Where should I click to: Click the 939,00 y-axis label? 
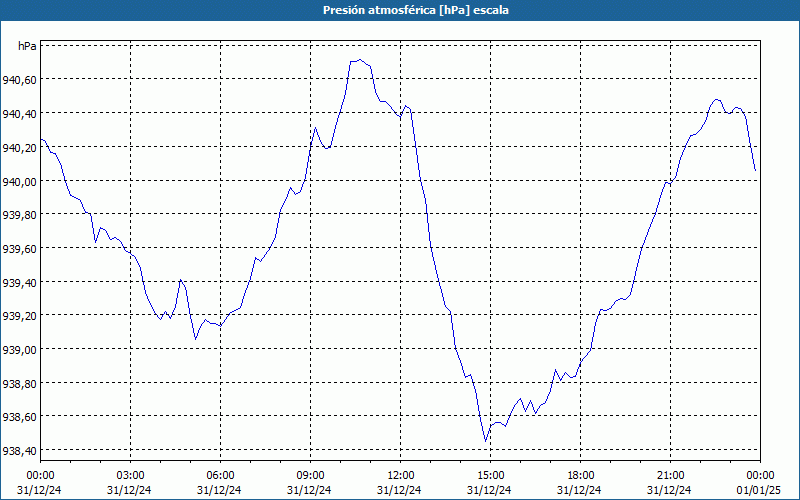click(x=19, y=349)
